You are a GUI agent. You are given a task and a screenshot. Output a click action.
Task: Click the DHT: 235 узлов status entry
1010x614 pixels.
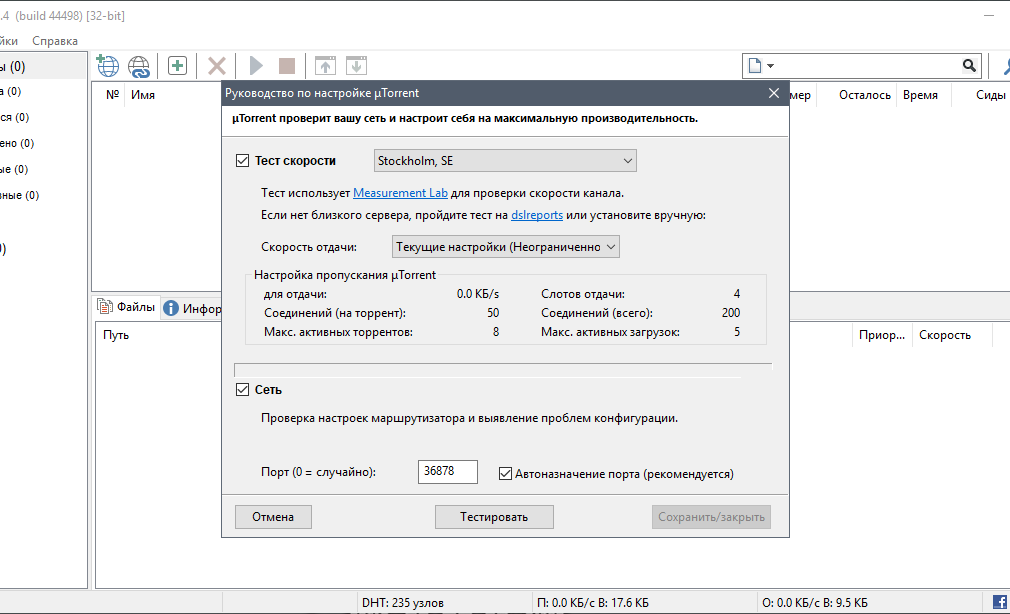coord(403,603)
